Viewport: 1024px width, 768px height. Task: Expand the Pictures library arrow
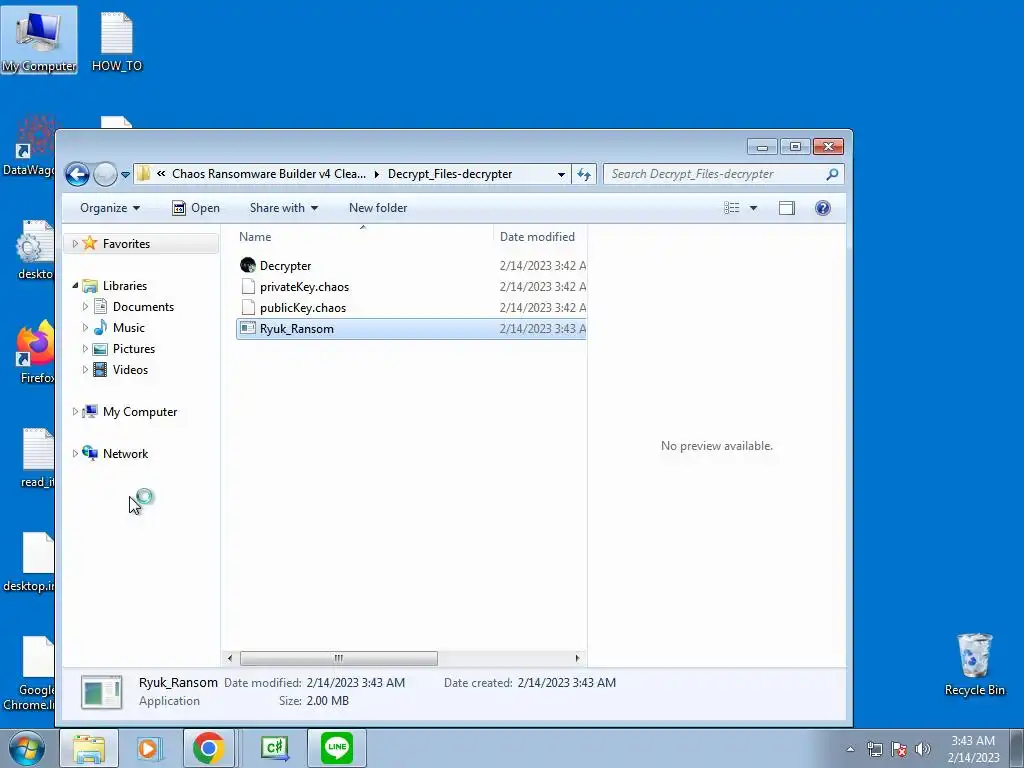[85, 348]
